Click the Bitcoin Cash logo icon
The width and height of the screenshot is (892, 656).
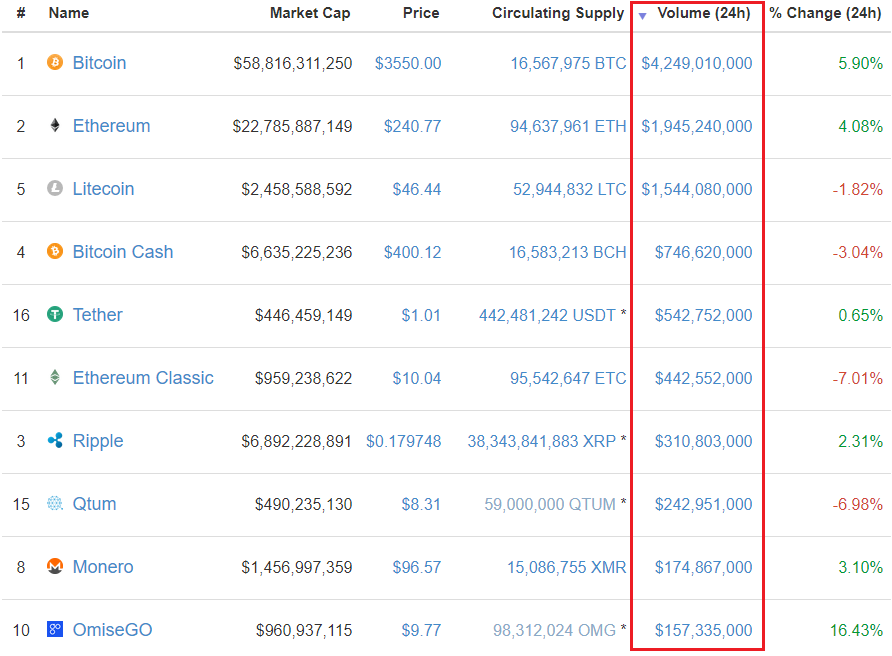pos(55,252)
